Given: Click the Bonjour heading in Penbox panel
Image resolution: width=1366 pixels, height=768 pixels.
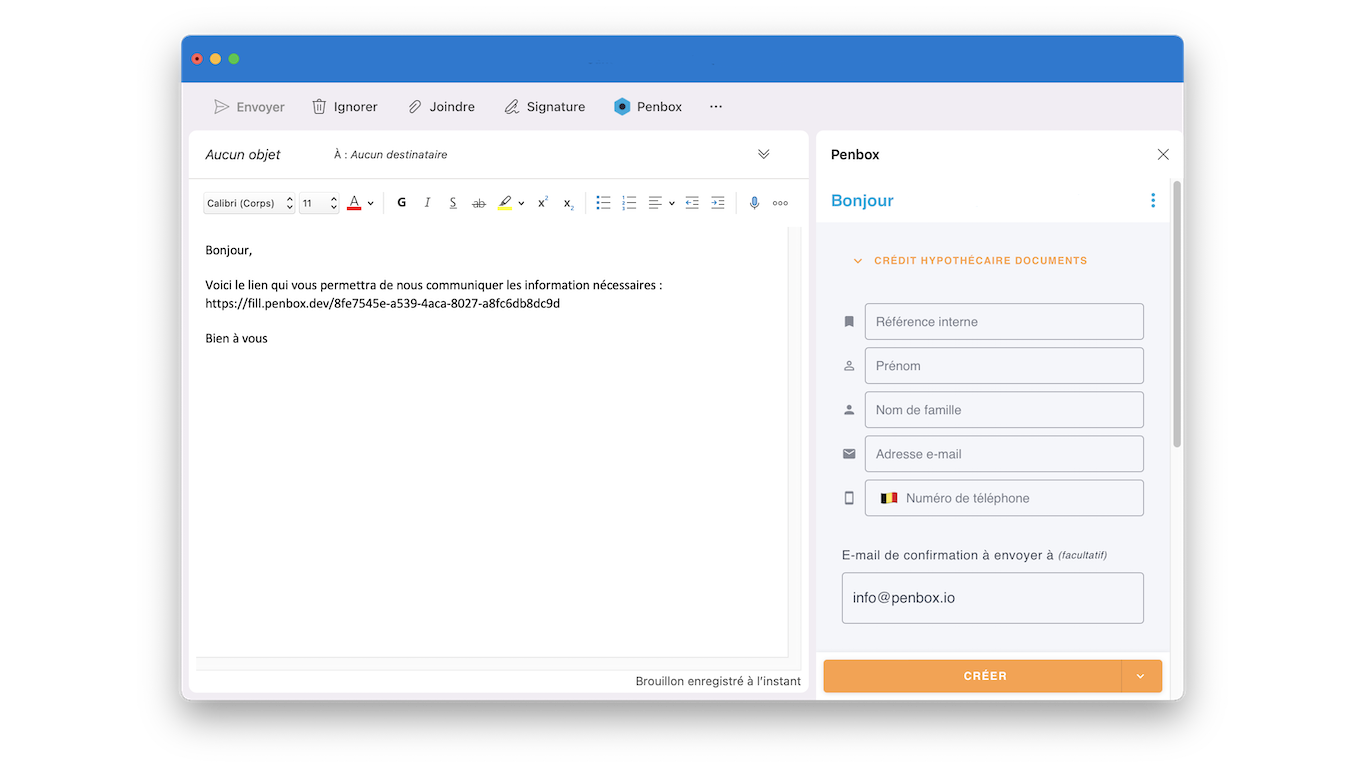Looking at the screenshot, I should 862,201.
